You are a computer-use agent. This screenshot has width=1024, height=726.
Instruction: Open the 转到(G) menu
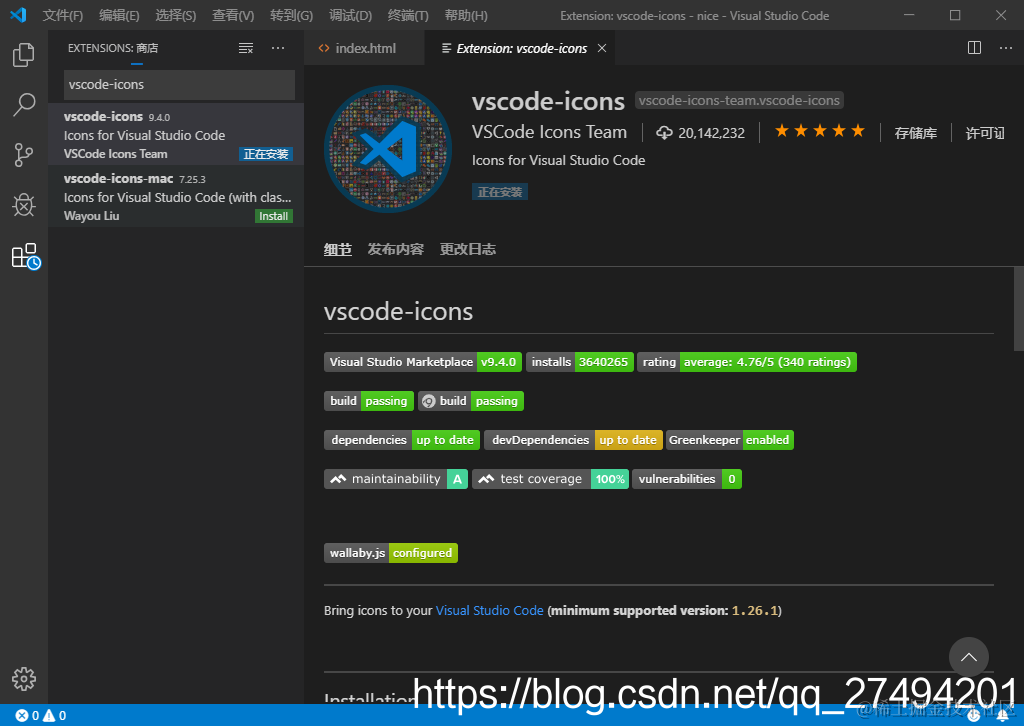291,15
